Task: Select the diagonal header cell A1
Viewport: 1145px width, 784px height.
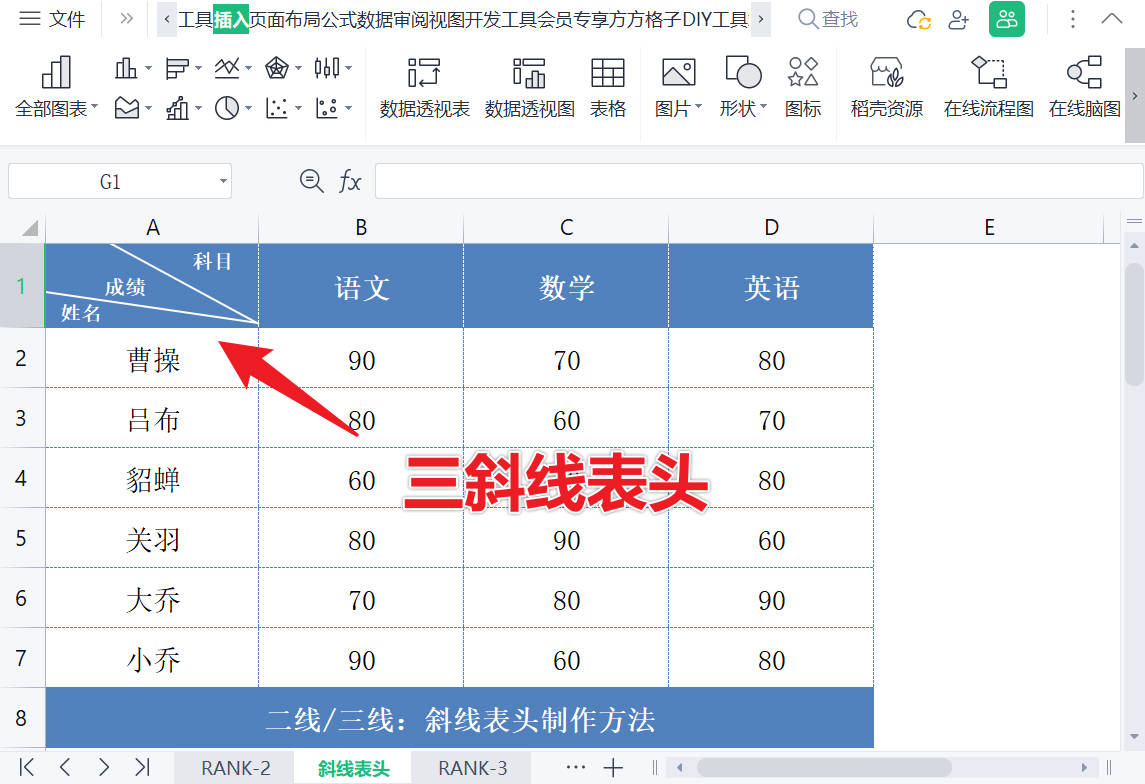Action: [152, 285]
